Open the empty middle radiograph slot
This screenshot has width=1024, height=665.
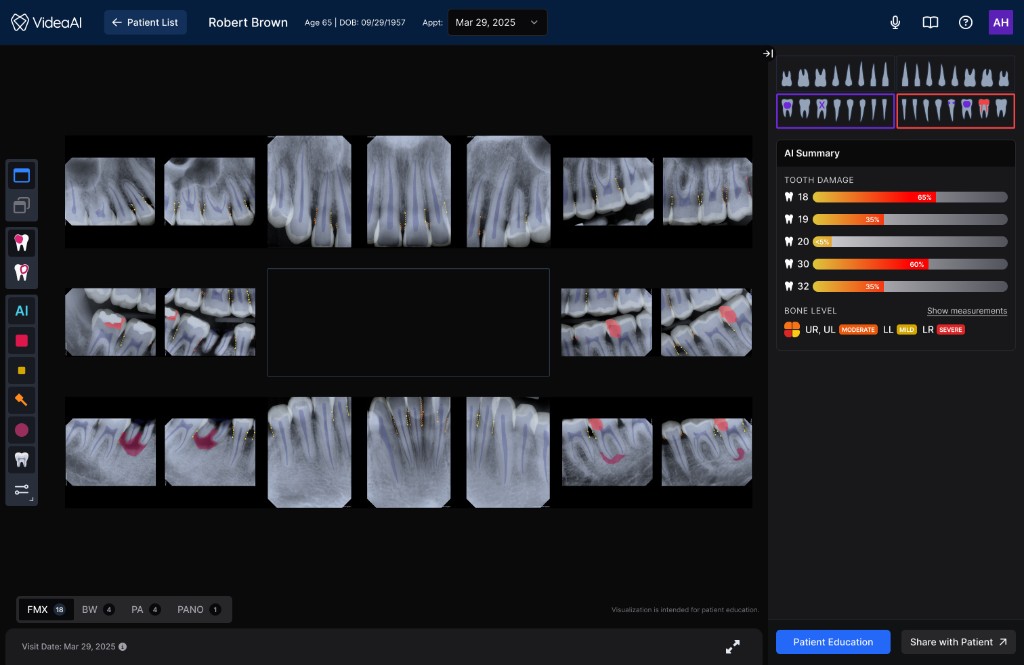pos(408,322)
